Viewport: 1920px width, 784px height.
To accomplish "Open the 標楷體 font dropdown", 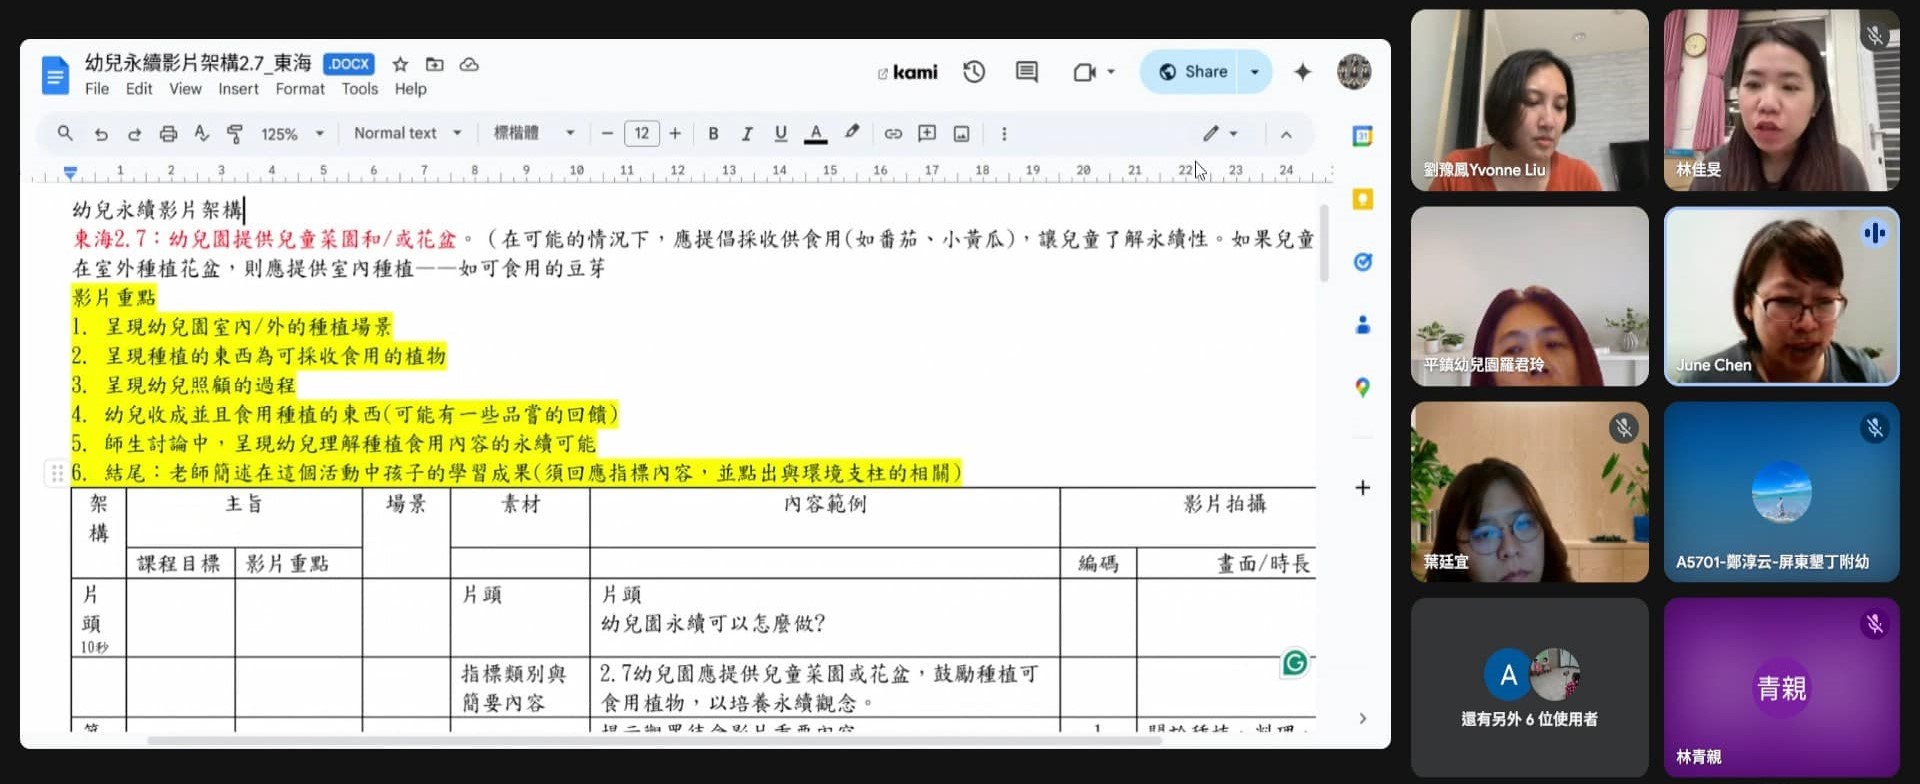I will [534, 133].
